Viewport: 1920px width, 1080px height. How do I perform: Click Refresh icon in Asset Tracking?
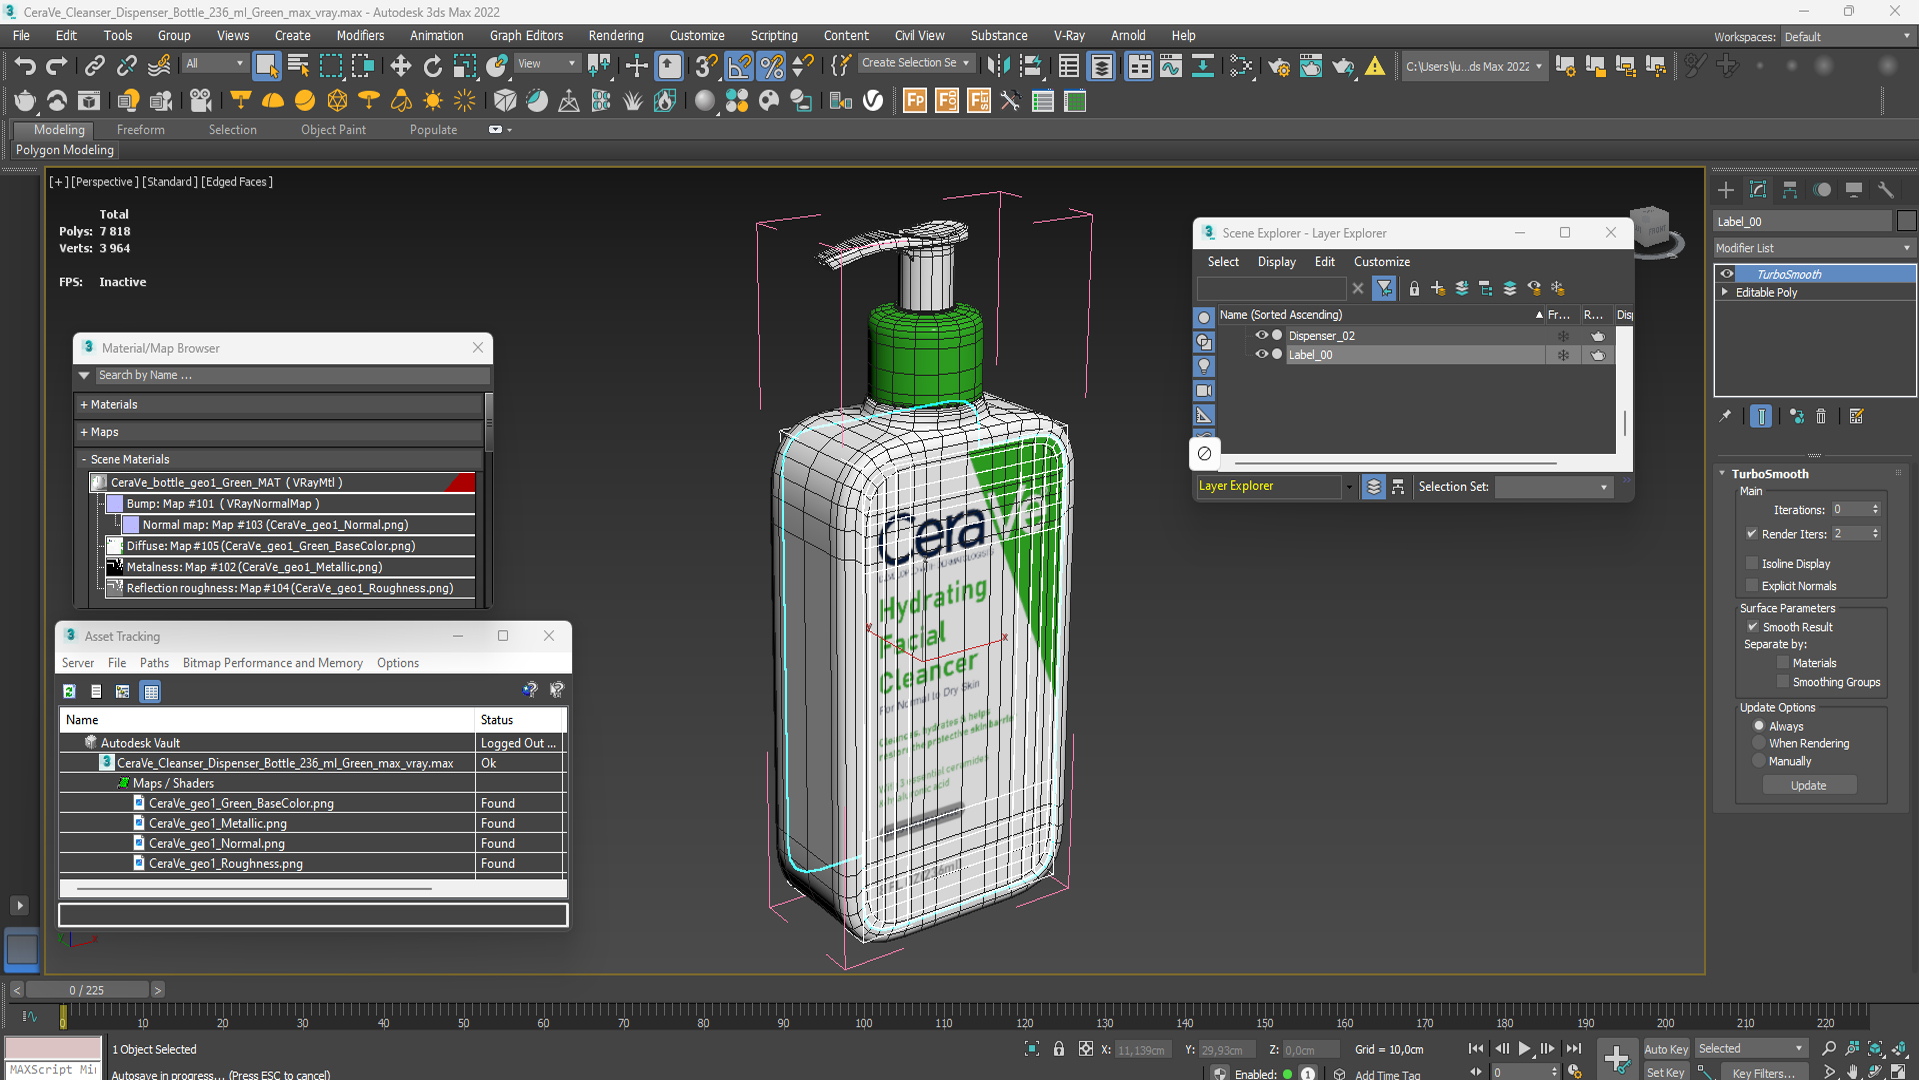(x=69, y=691)
